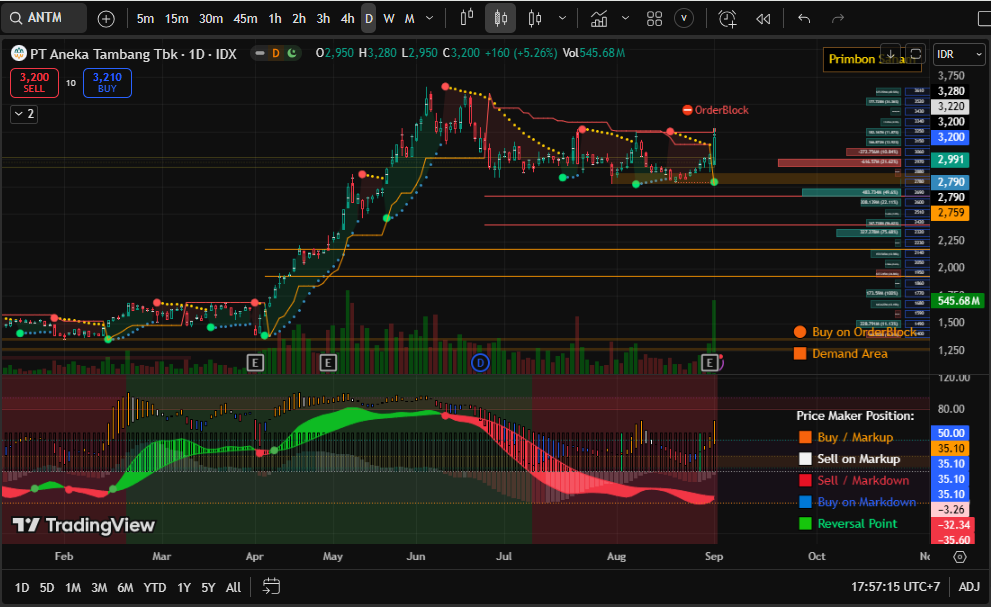The width and height of the screenshot is (991, 607).
Task: Select the 1h timeframe
Action: click(x=275, y=19)
